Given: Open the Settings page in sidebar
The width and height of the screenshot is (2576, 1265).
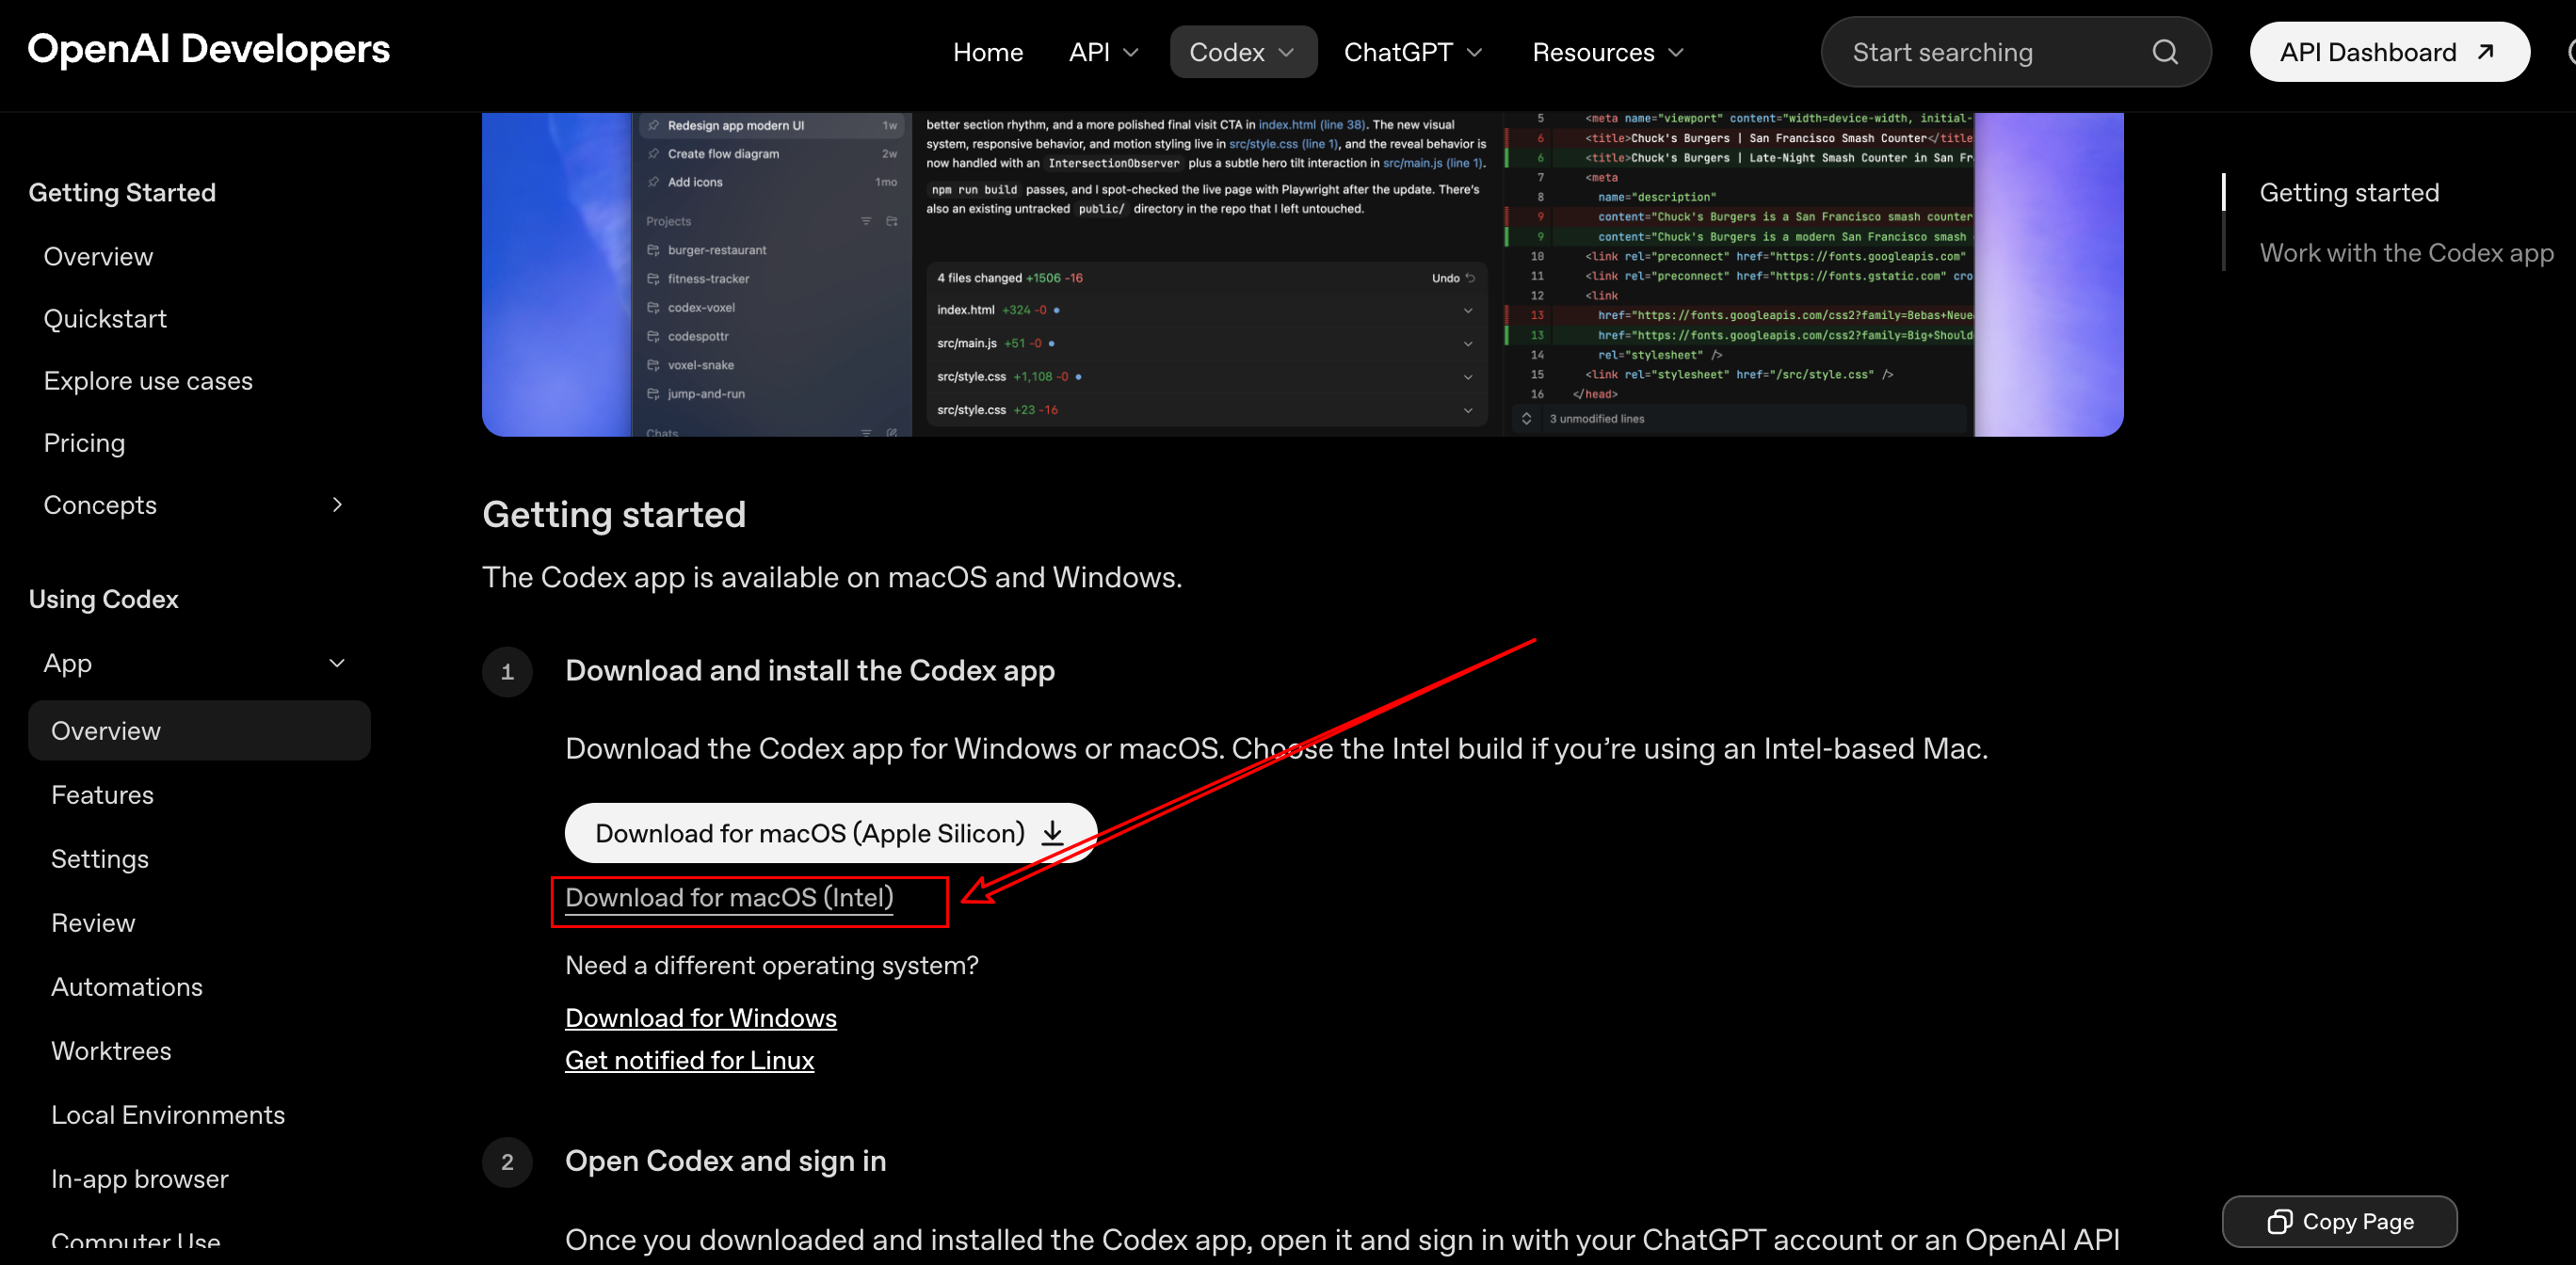Looking at the screenshot, I should 100,859.
